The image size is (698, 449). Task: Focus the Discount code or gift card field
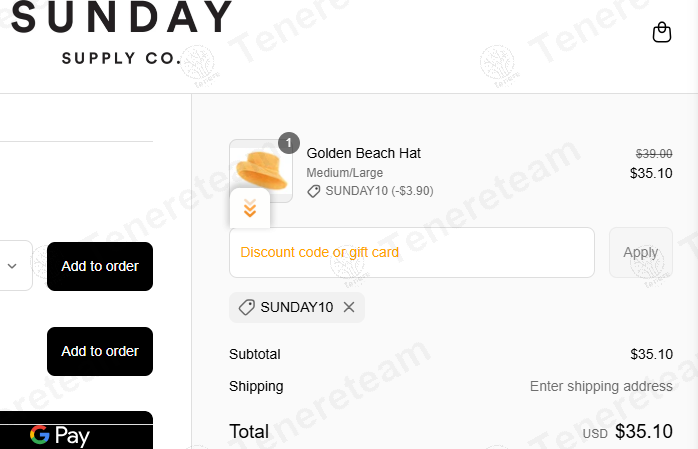coord(412,252)
